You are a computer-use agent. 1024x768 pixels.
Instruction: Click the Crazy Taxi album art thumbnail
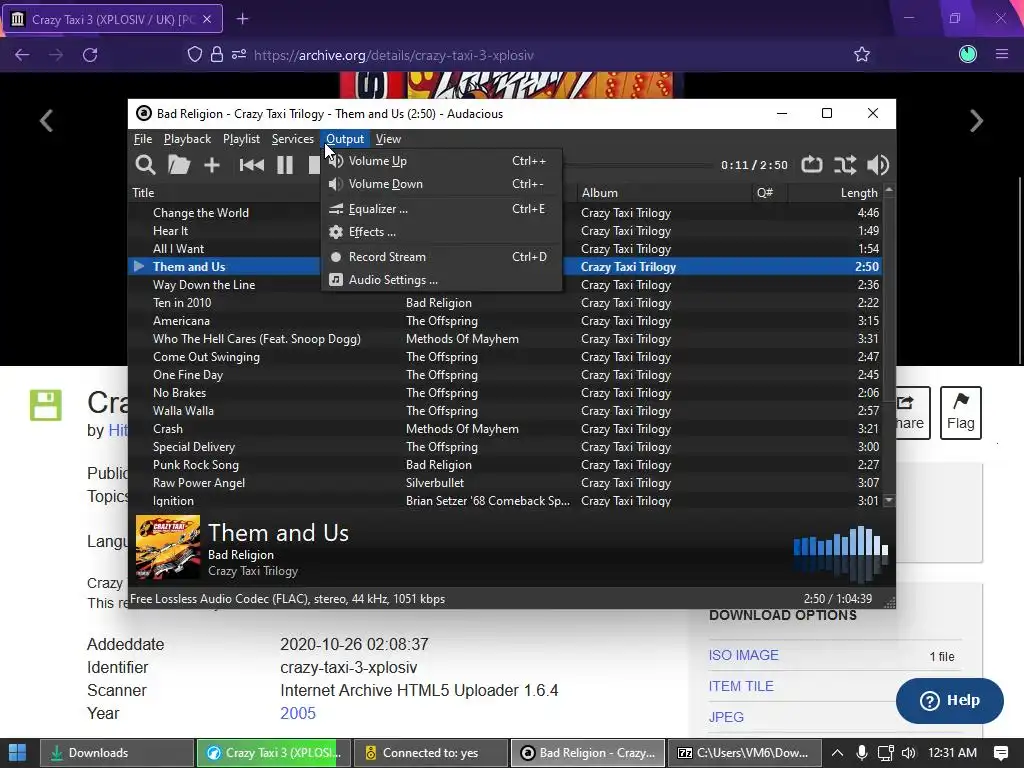168,547
